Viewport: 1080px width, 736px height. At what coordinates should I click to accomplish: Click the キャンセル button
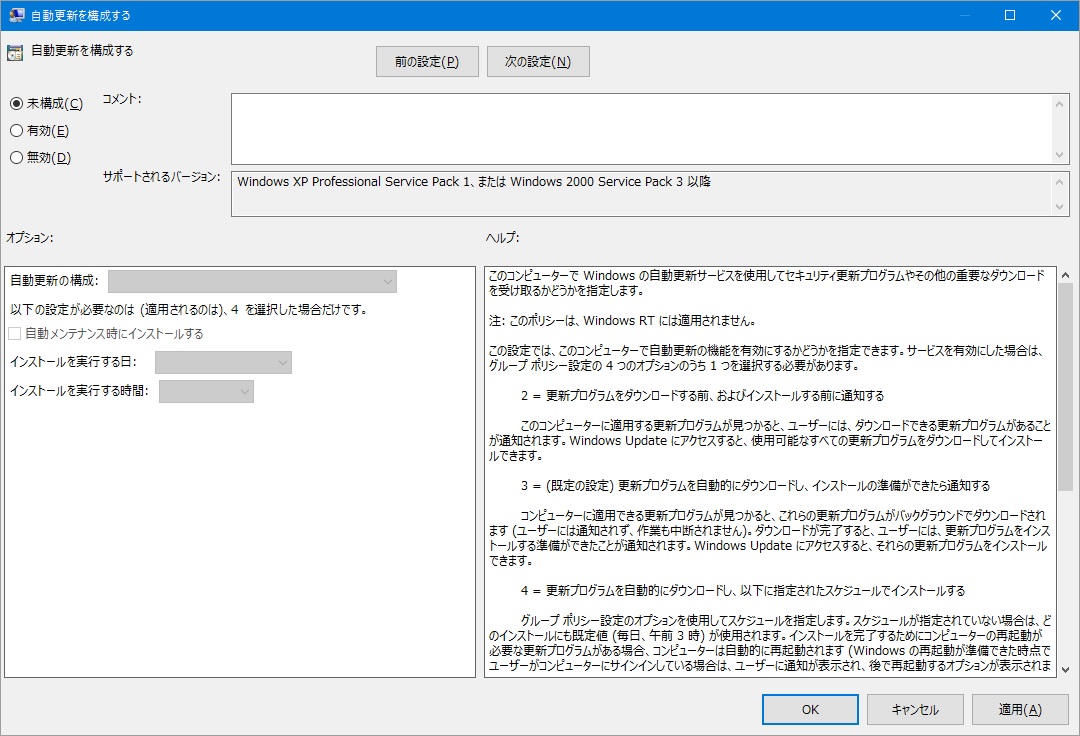click(915, 710)
